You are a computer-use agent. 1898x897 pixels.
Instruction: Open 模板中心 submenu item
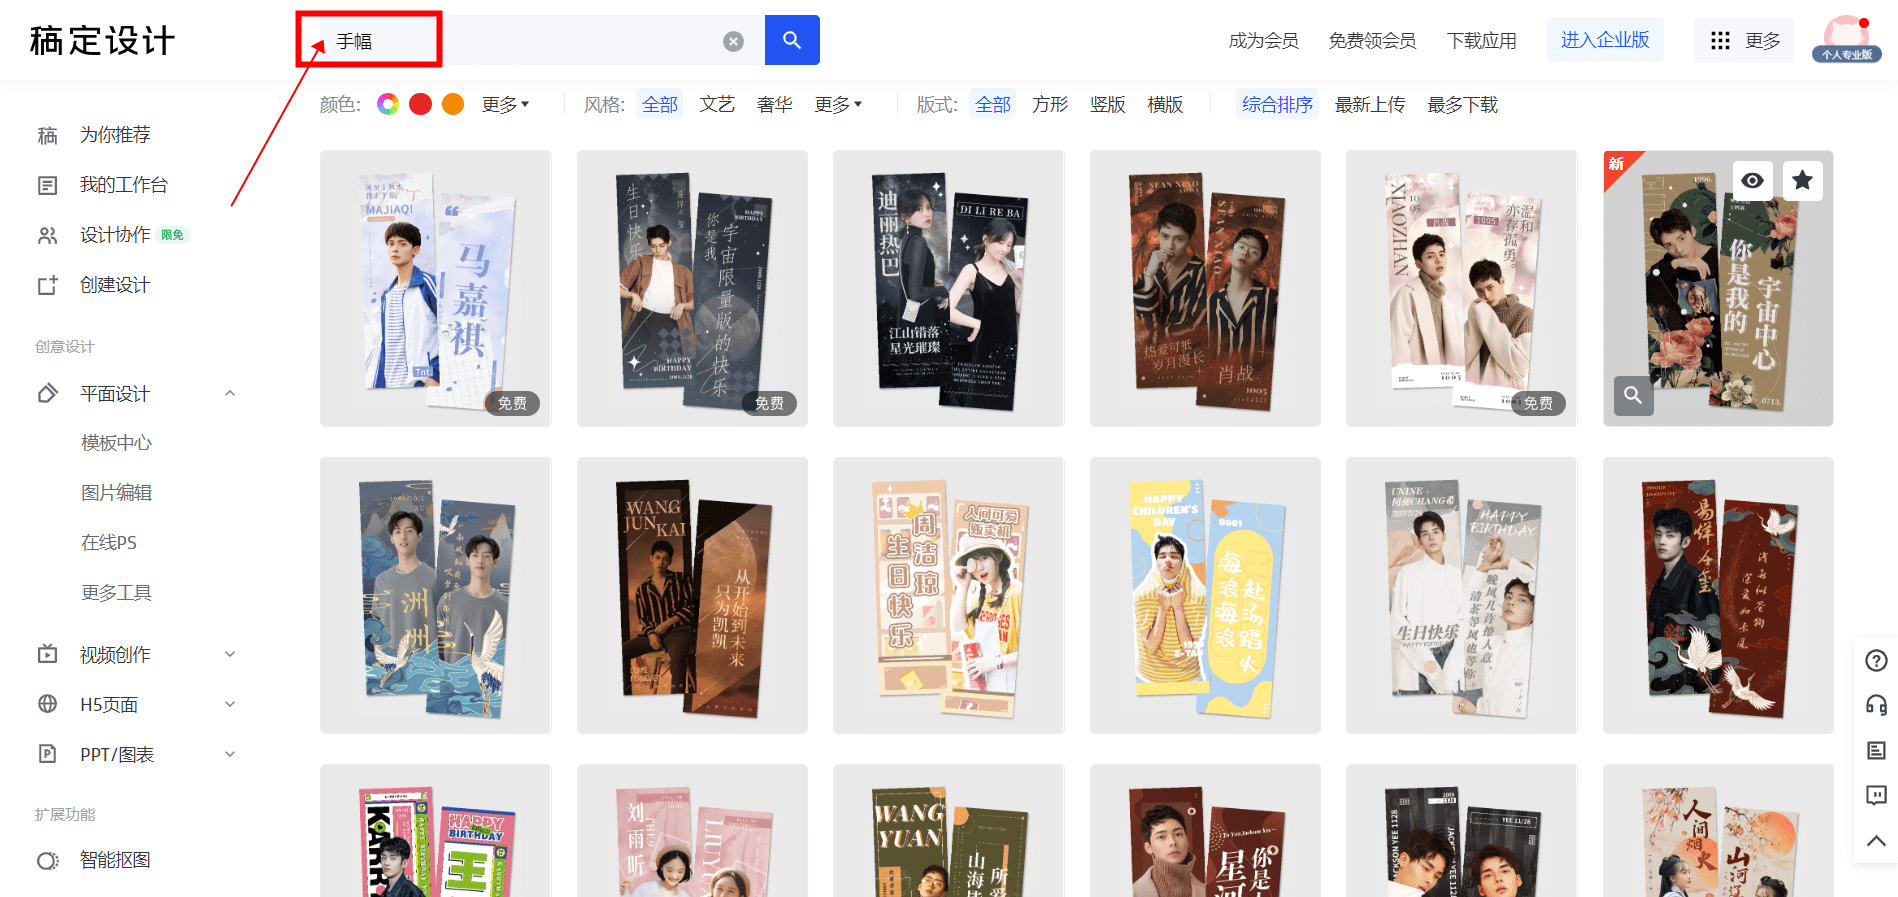click(117, 443)
